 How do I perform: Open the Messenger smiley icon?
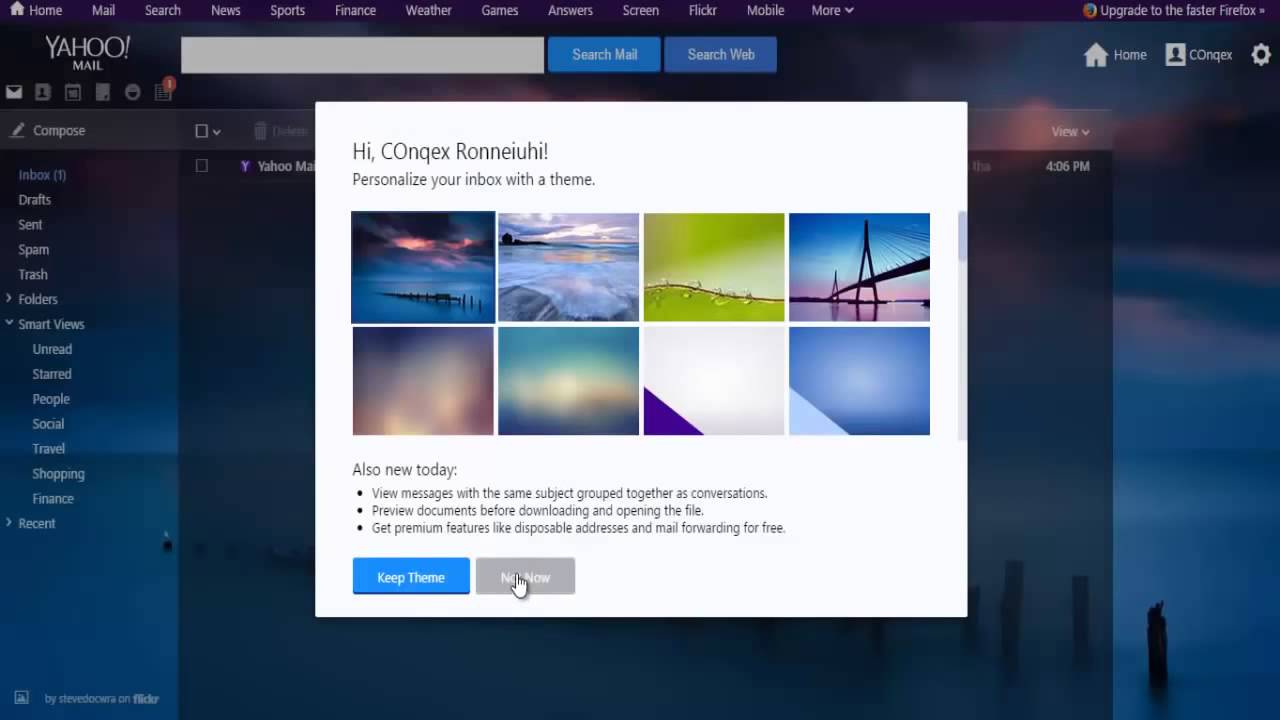click(132, 92)
